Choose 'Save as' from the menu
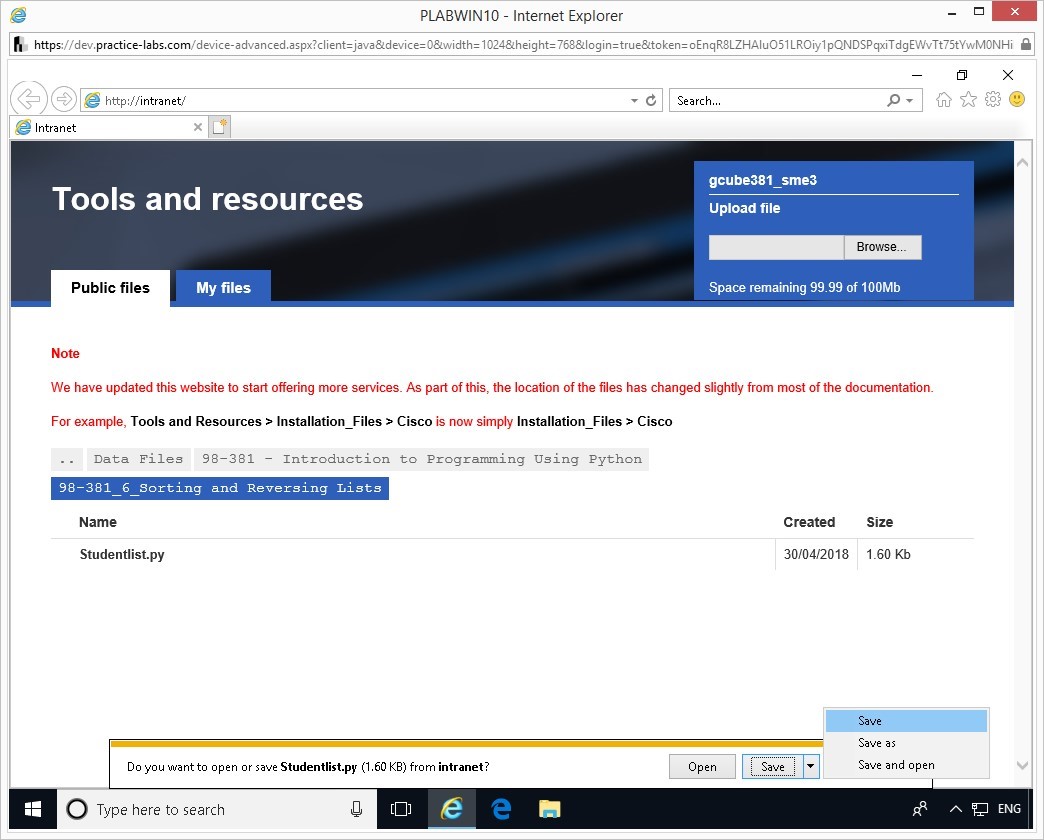 coord(876,743)
